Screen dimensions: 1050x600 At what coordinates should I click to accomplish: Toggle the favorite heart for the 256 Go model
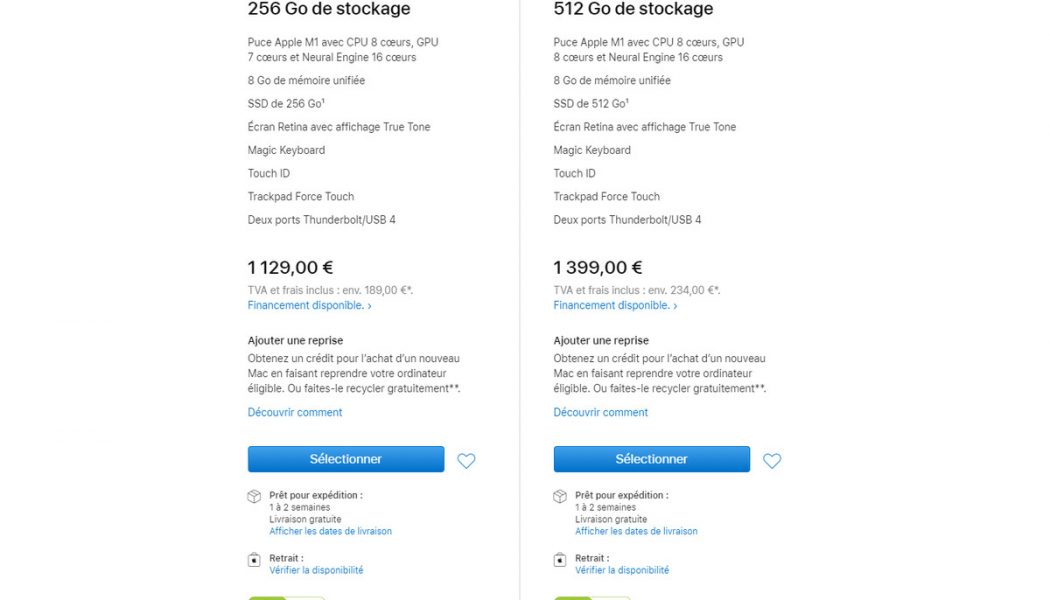[x=466, y=461]
